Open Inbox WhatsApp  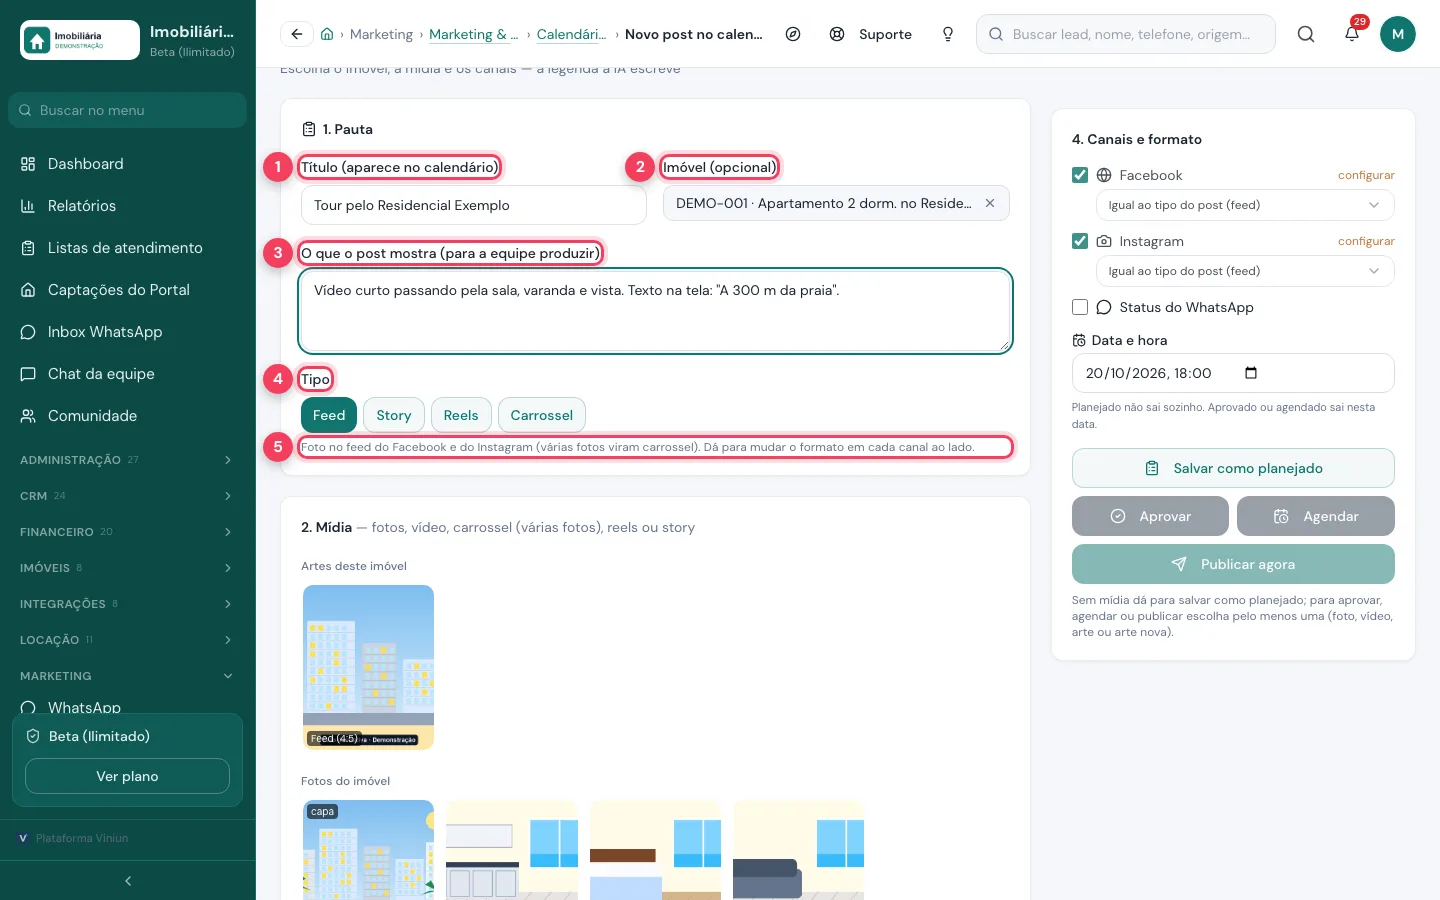click(128, 332)
